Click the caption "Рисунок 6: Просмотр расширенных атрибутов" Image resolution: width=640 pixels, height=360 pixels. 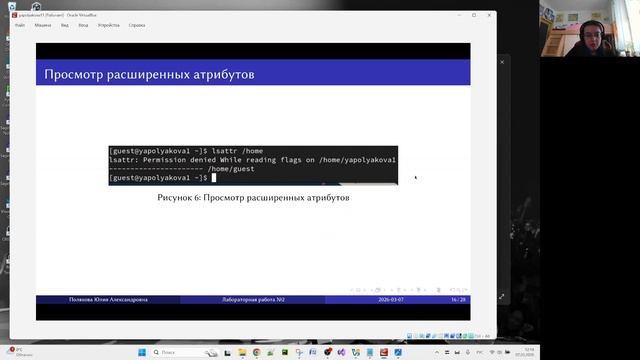[x=253, y=198]
